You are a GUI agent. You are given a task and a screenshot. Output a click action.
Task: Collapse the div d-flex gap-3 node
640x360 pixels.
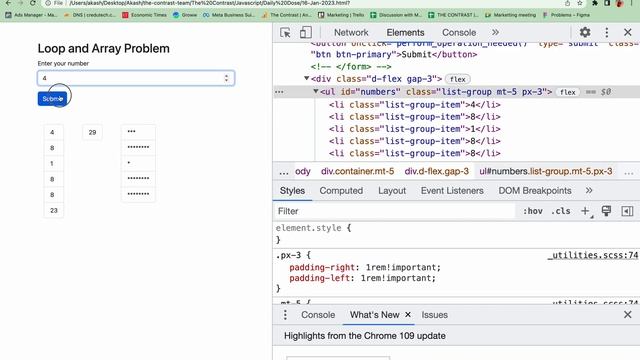pos(307,78)
